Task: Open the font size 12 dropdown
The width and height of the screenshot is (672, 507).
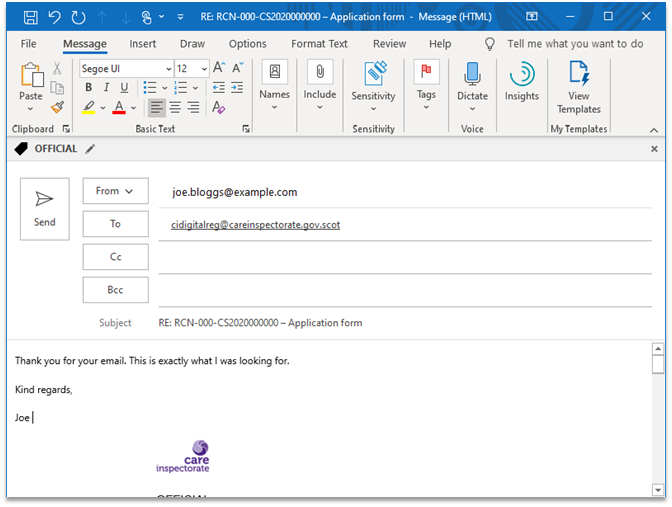Action: point(204,69)
